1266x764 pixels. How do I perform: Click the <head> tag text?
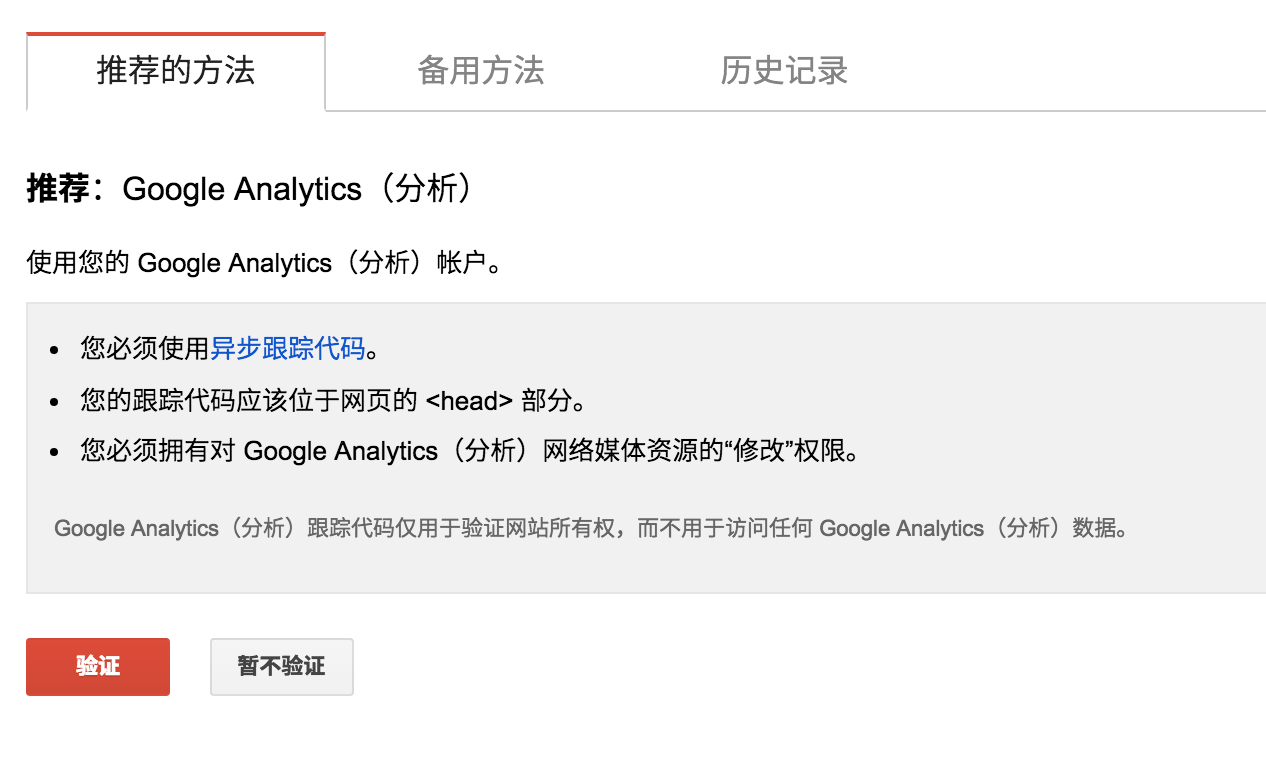tap(469, 401)
